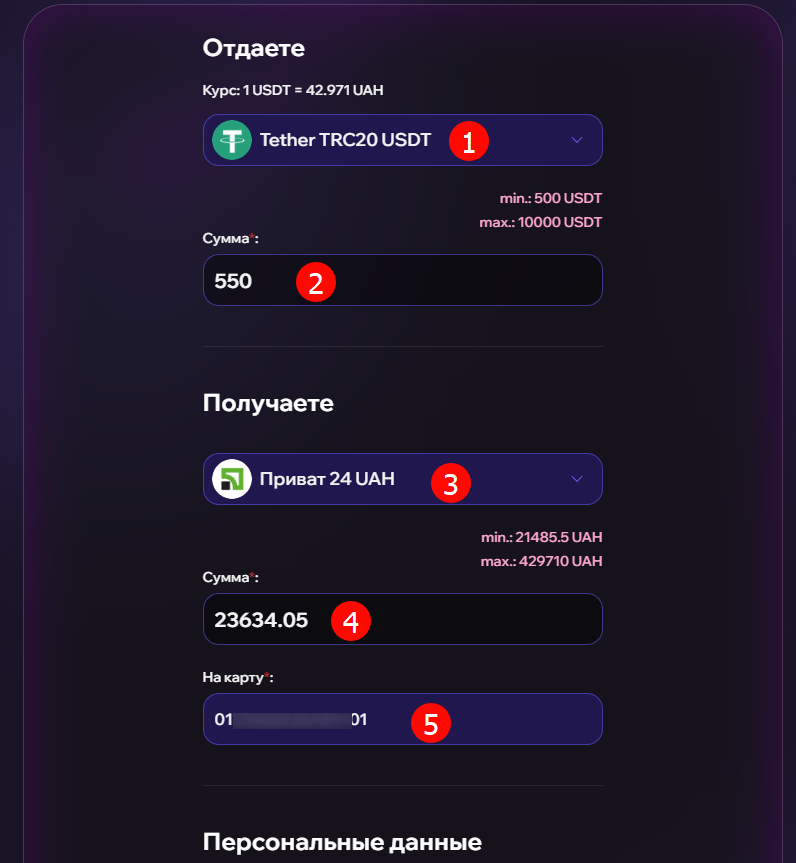Image resolution: width=796 pixels, height=863 pixels.
Task: Expand the Tether TRC20 USDT chevron arrow
Action: (x=577, y=140)
